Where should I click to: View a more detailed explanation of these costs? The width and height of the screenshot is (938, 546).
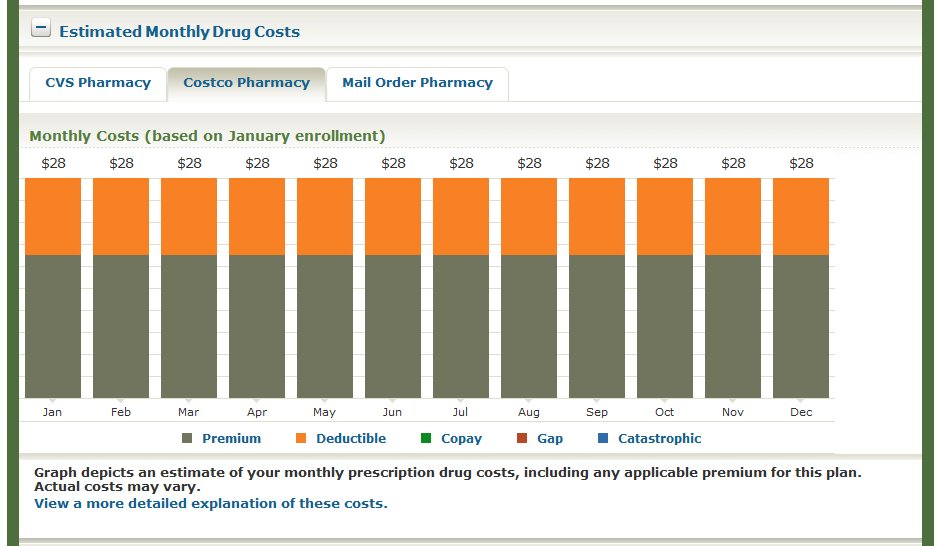tap(210, 503)
